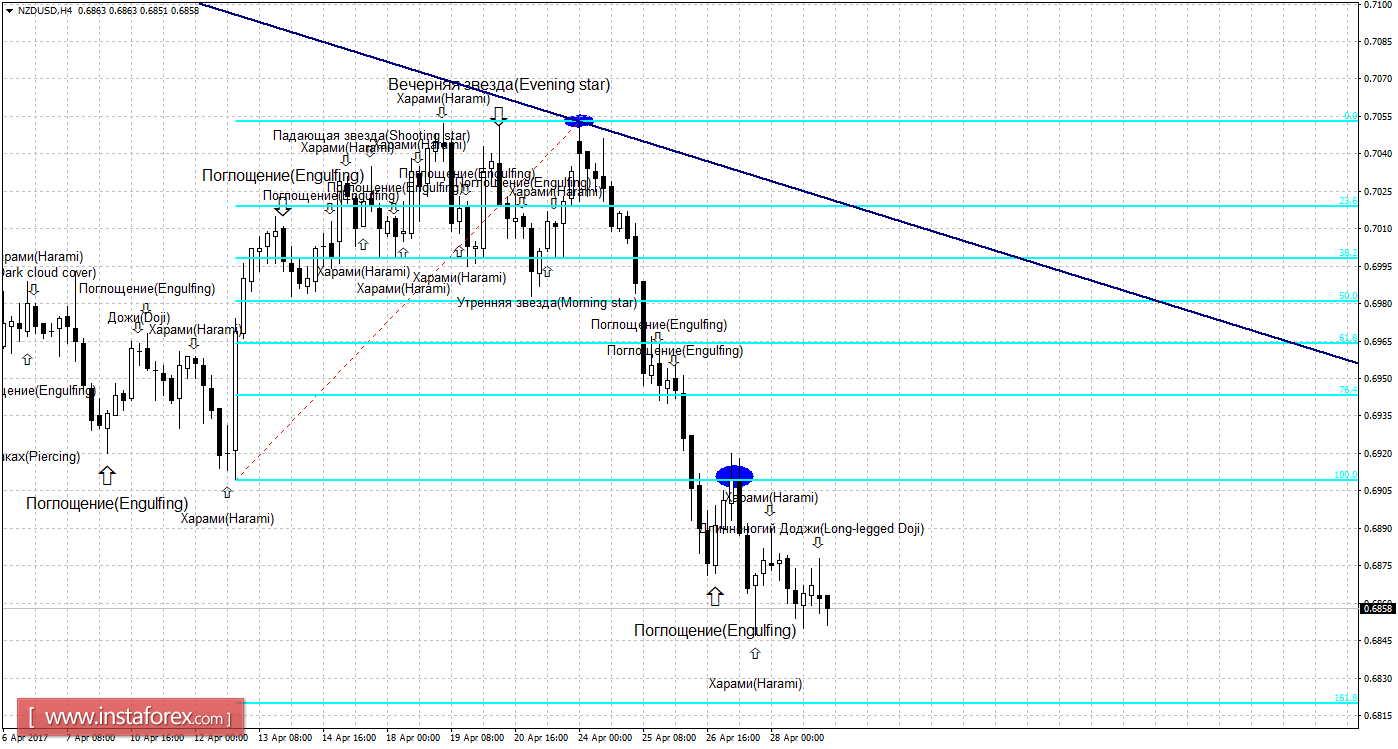Screen dimensions: 1398x749
Task: Click small orange up arrow at 12 Apr low
Action: tap(227, 492)
